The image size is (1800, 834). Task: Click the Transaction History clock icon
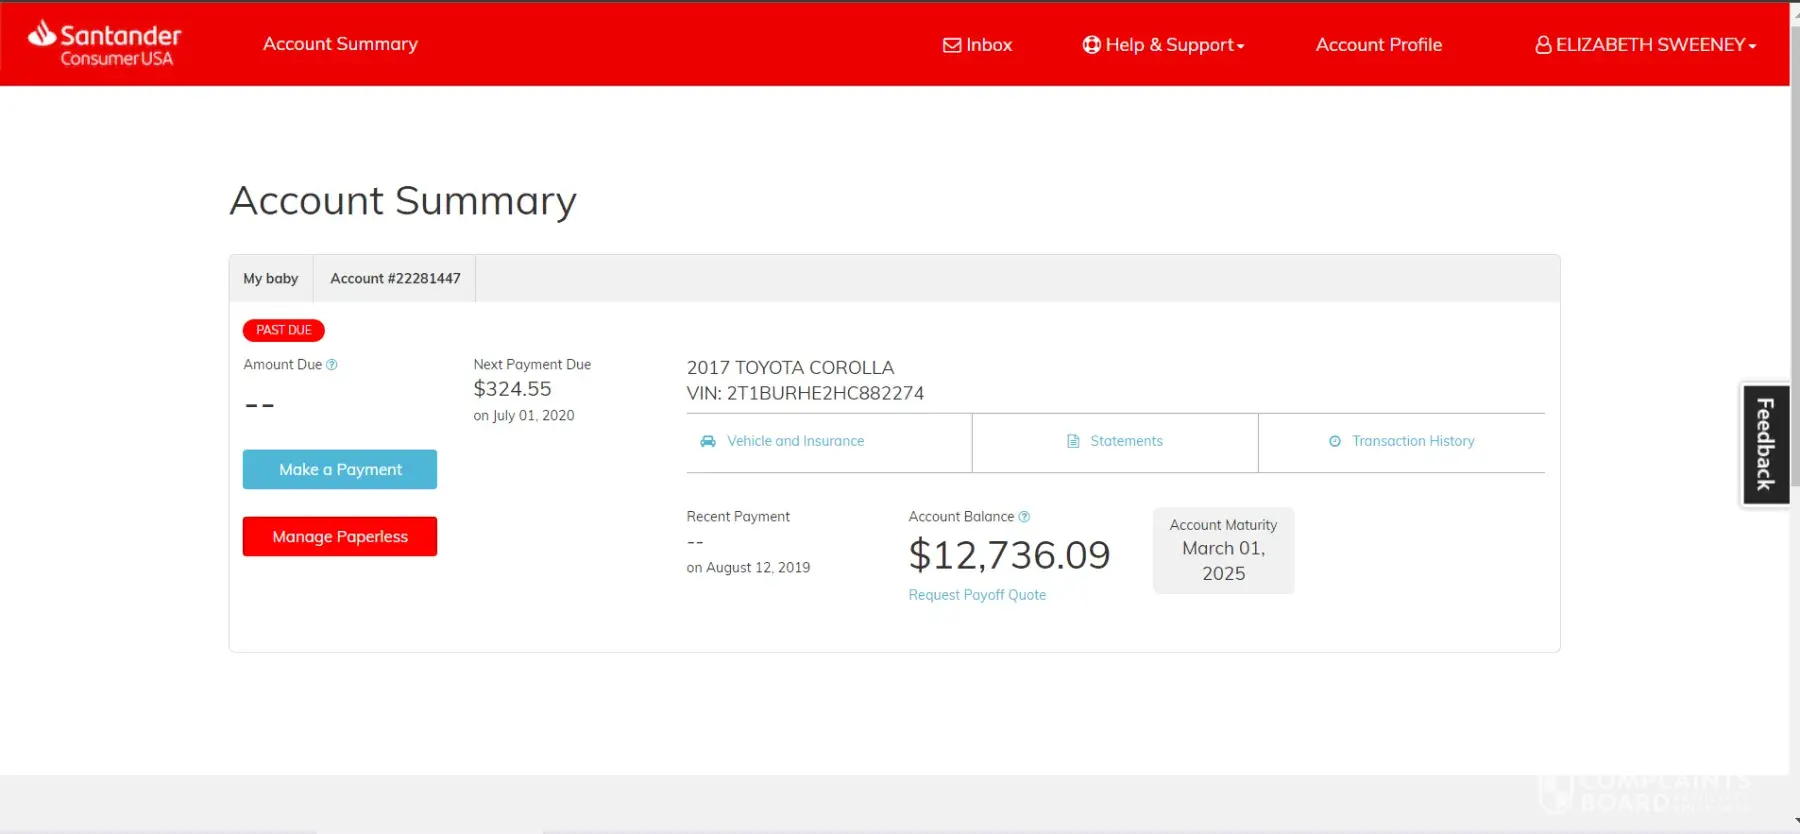click(1335, 441)
